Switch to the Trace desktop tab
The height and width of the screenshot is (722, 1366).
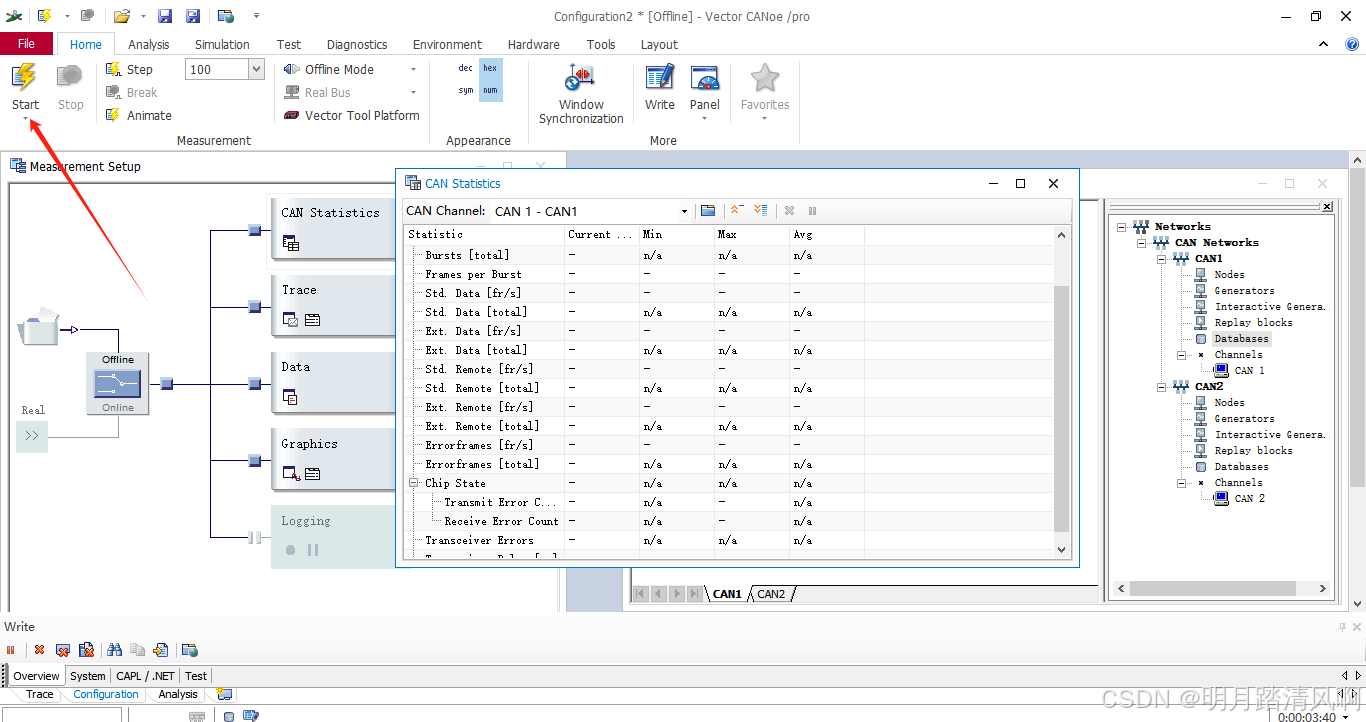[x=40, y=694]
